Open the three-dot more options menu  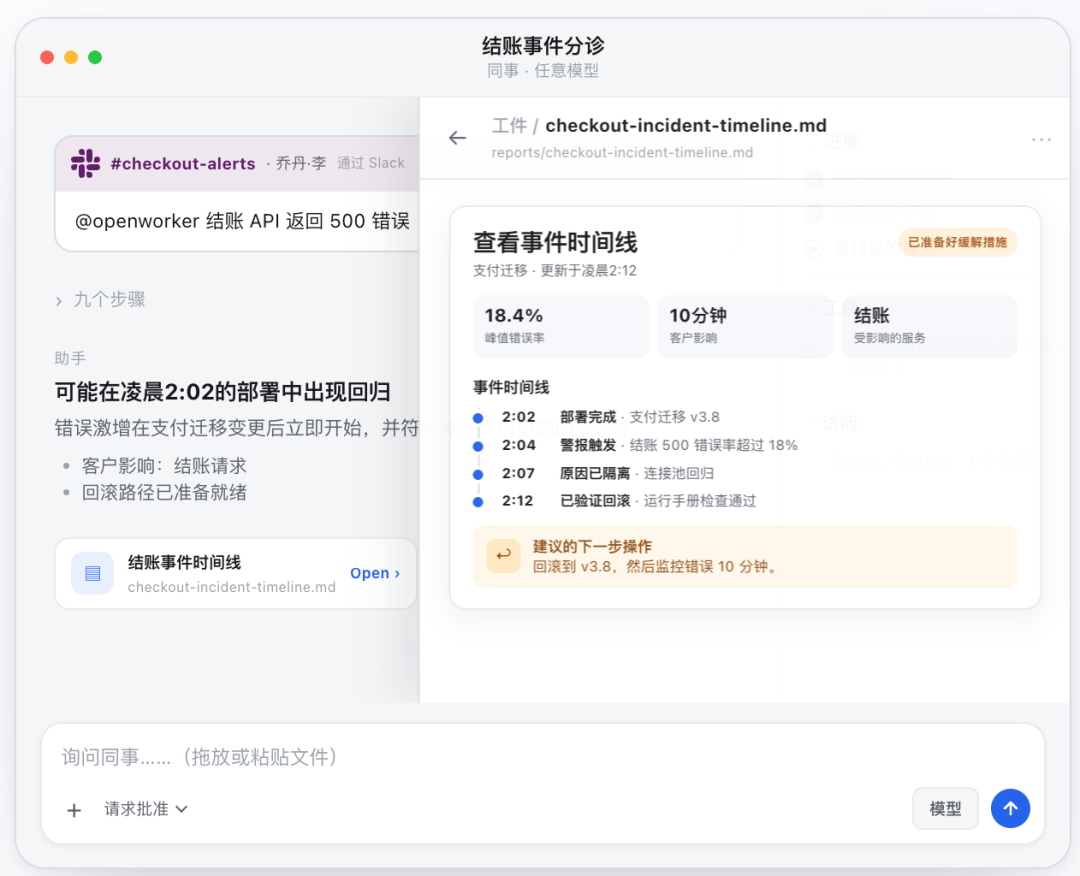tap(1041, 139)
